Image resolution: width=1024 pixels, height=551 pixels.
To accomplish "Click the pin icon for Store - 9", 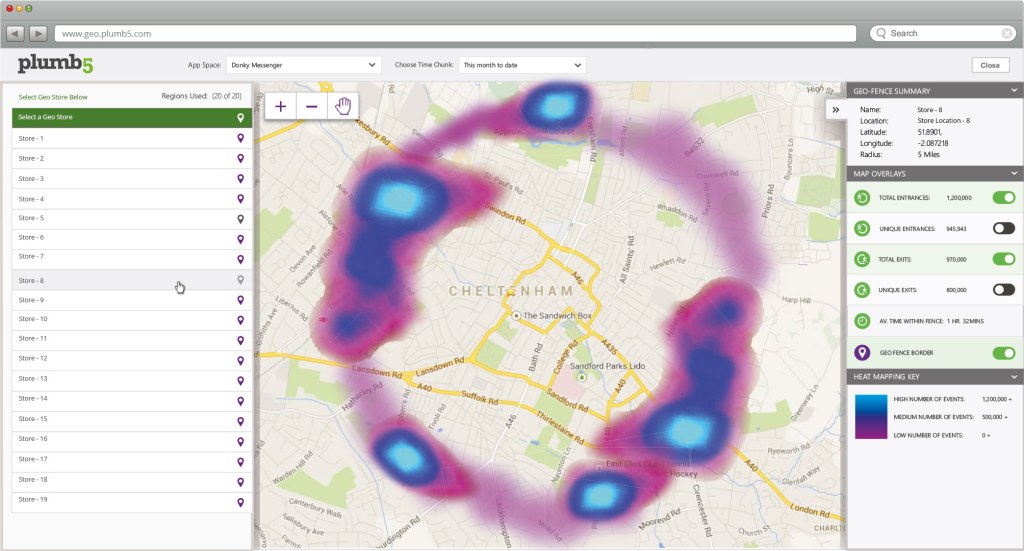I will click(240, 300).
